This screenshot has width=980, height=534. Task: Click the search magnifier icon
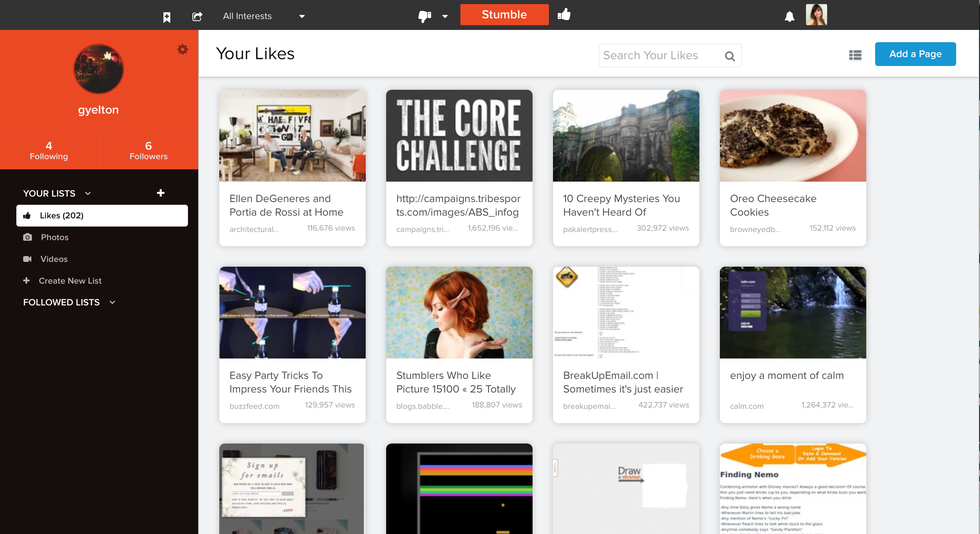coord(730,56)
